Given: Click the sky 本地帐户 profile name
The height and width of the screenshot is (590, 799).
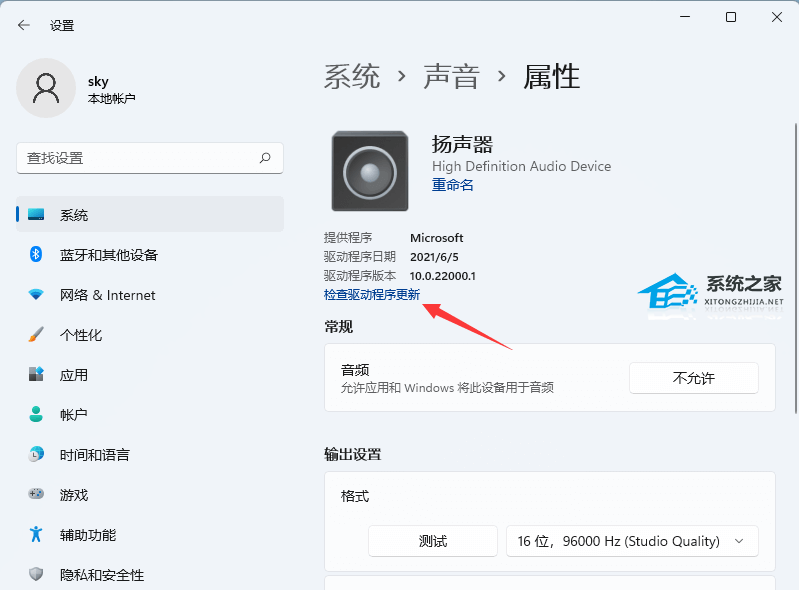Looking at the screenshot, I should pyautogui.click(x=112, y=89).
